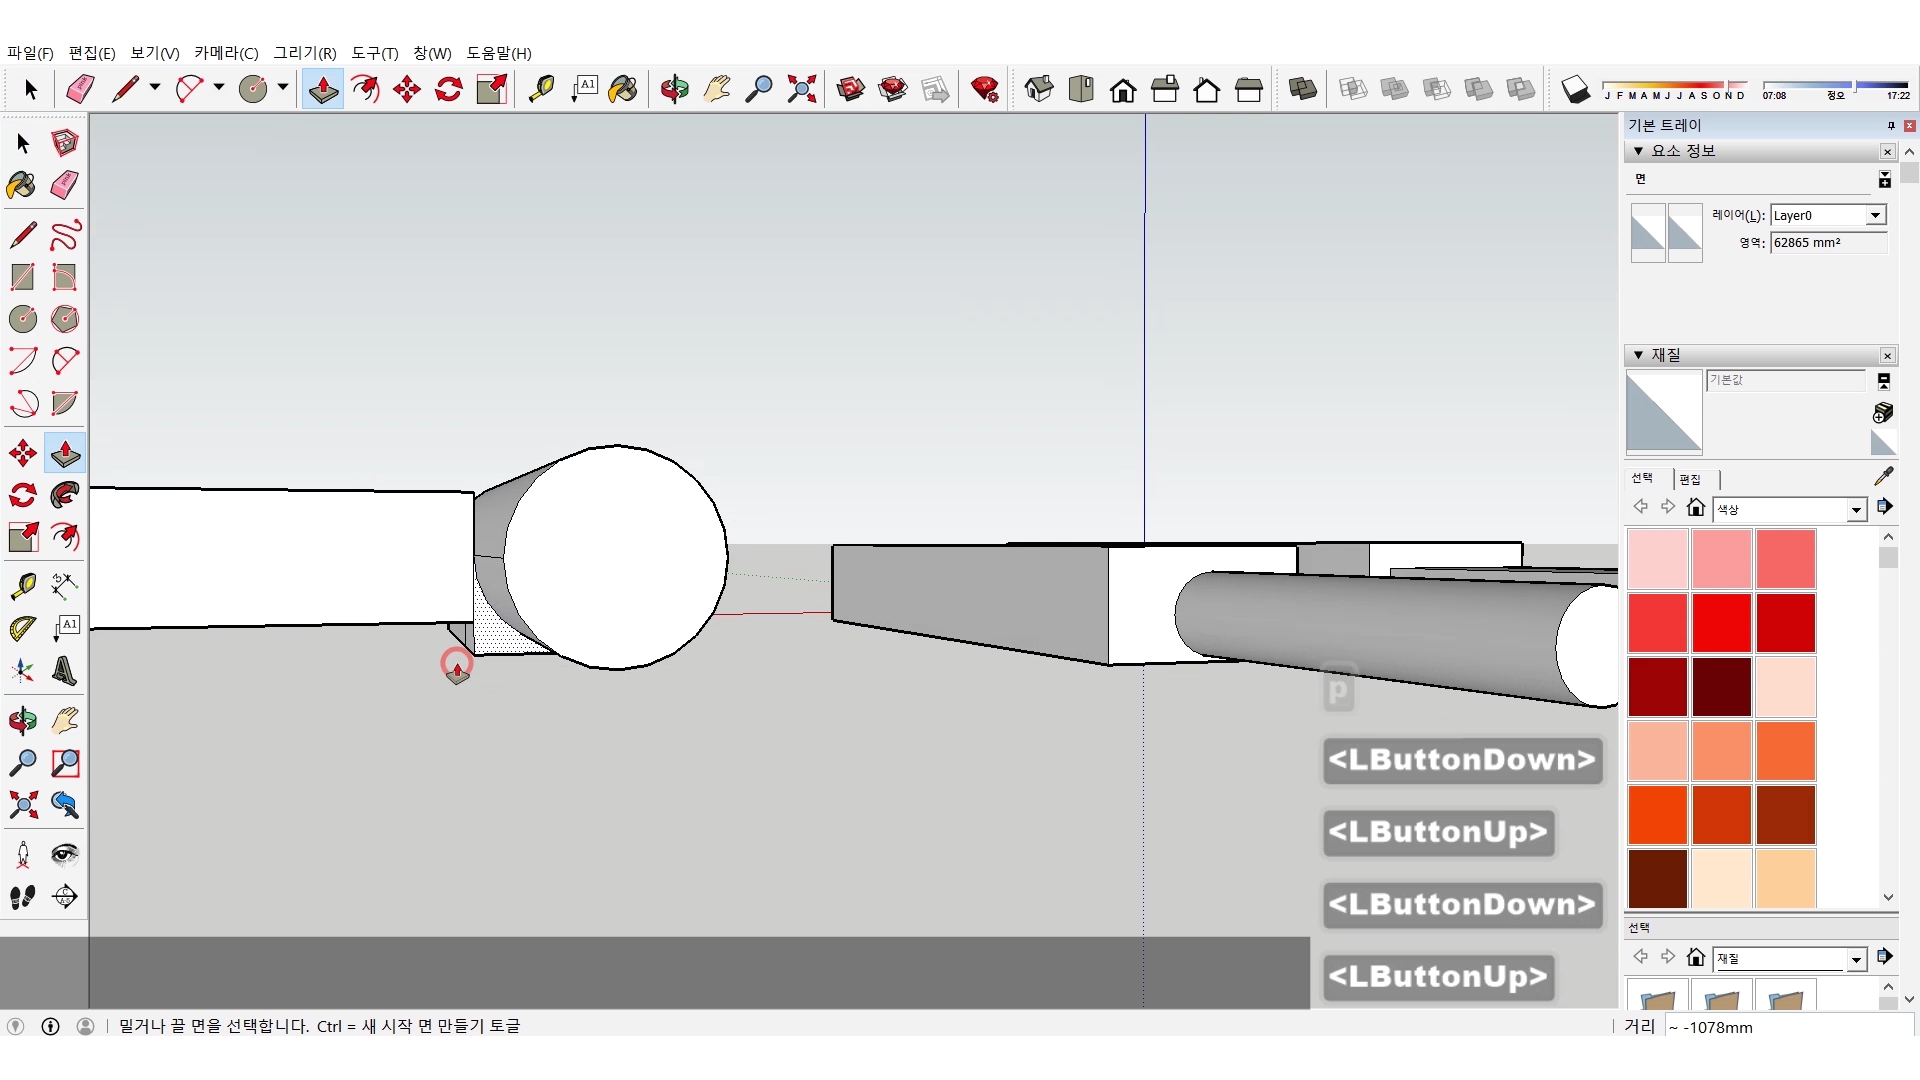1920x1080 pixels.
Task: Toggle shadows display button
Action: click(1575, 90)
